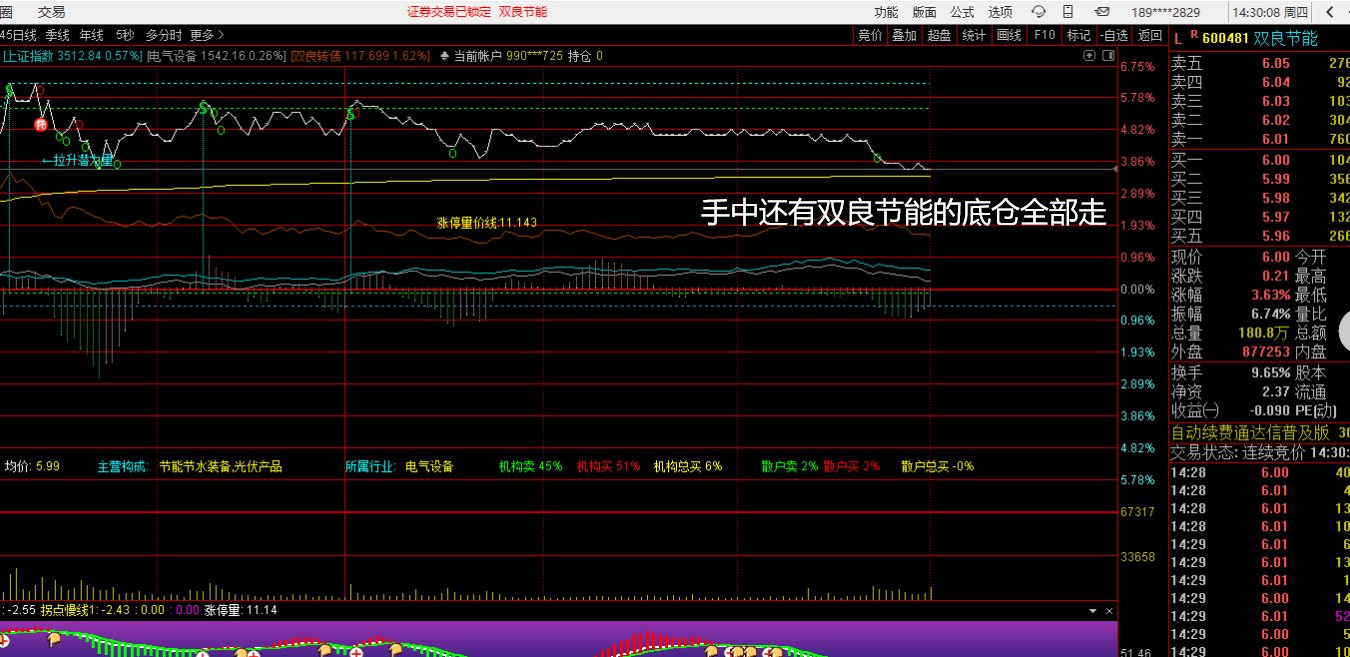Go back with the left arrow icon
This screenshot has height=657, width=1350.
1330,12
